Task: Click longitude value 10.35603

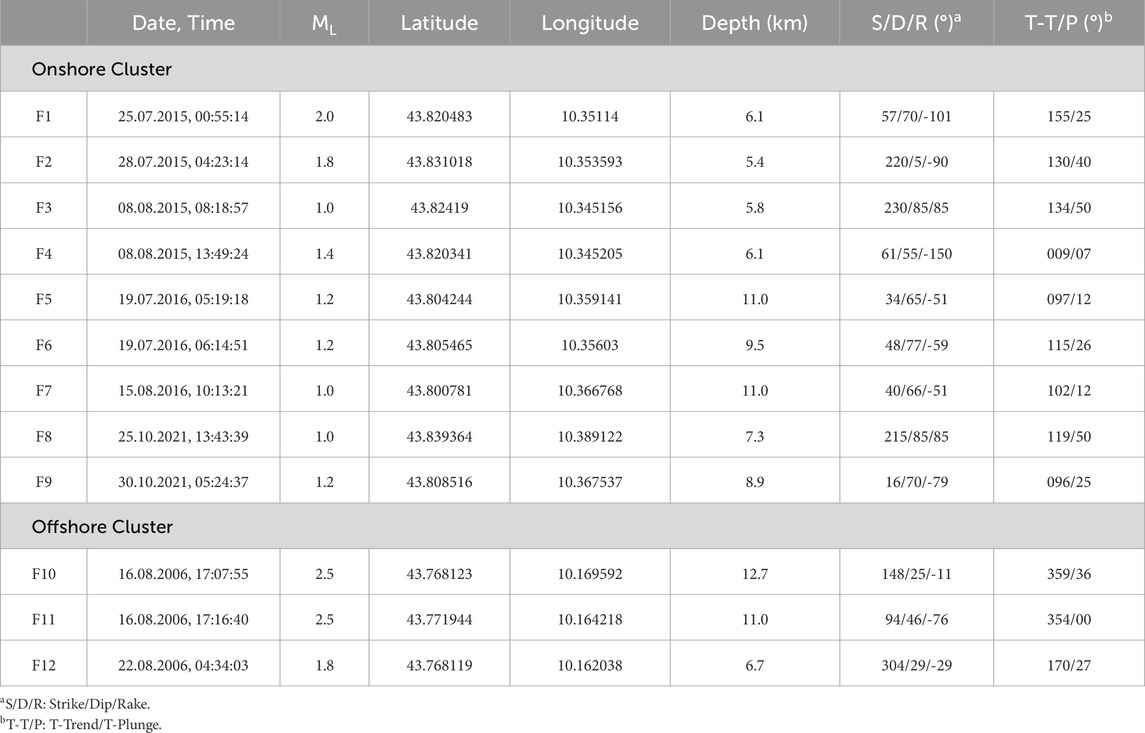Action: click(x=590, y=345)
